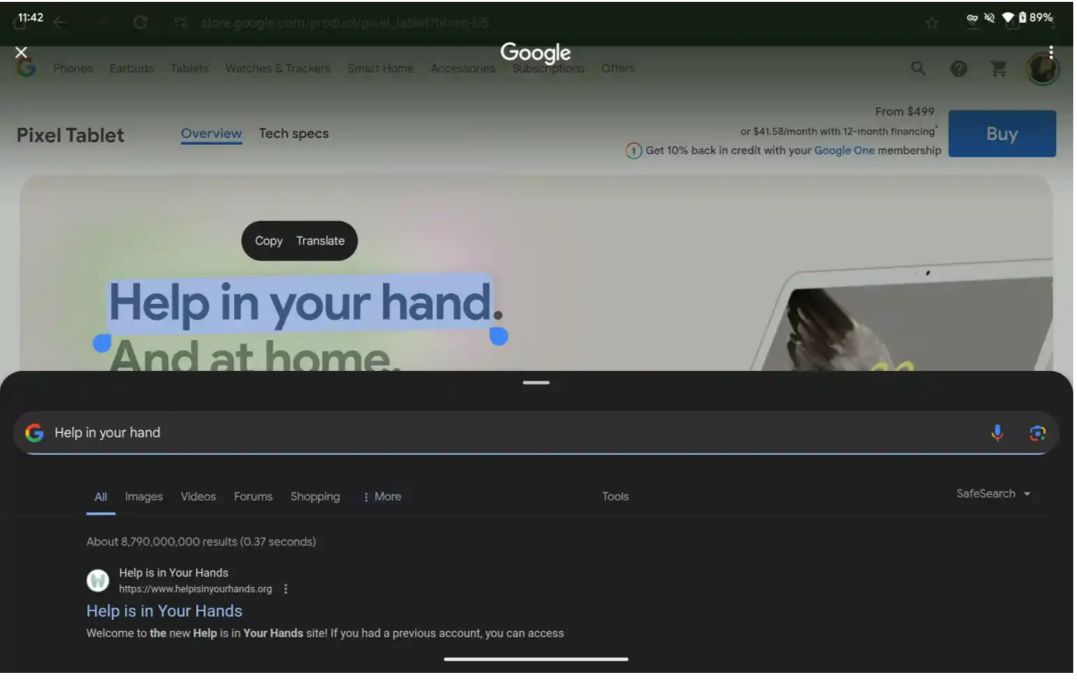Select the Forums results tab
The width and height of the screenshot is (1077, 700).
coord(253,497)
